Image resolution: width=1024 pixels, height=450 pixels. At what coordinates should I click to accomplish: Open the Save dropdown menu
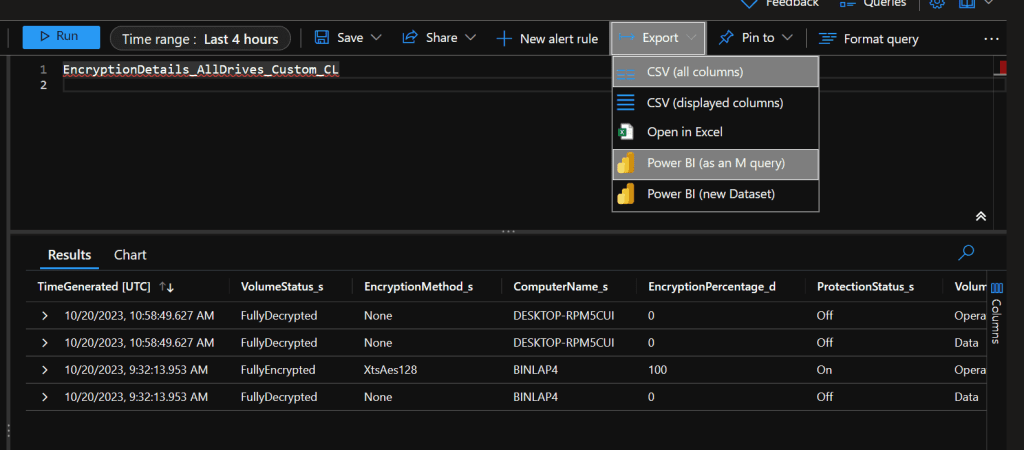pyautogui.click(x=348, y=38)
